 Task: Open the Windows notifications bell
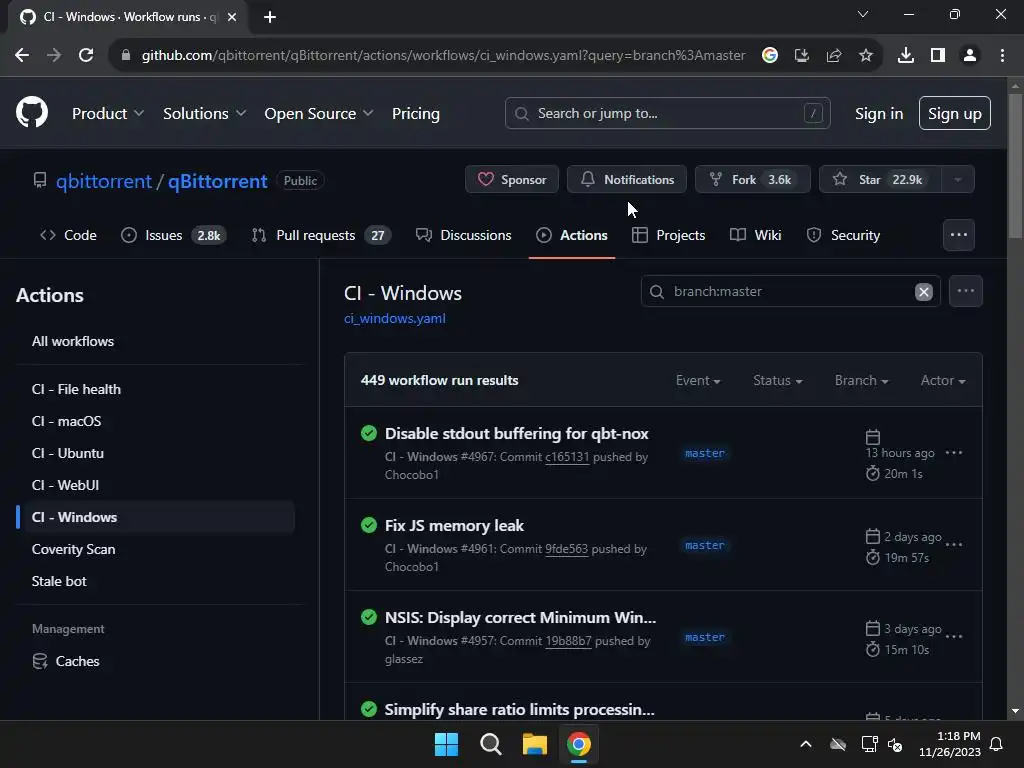click(997, 744)
